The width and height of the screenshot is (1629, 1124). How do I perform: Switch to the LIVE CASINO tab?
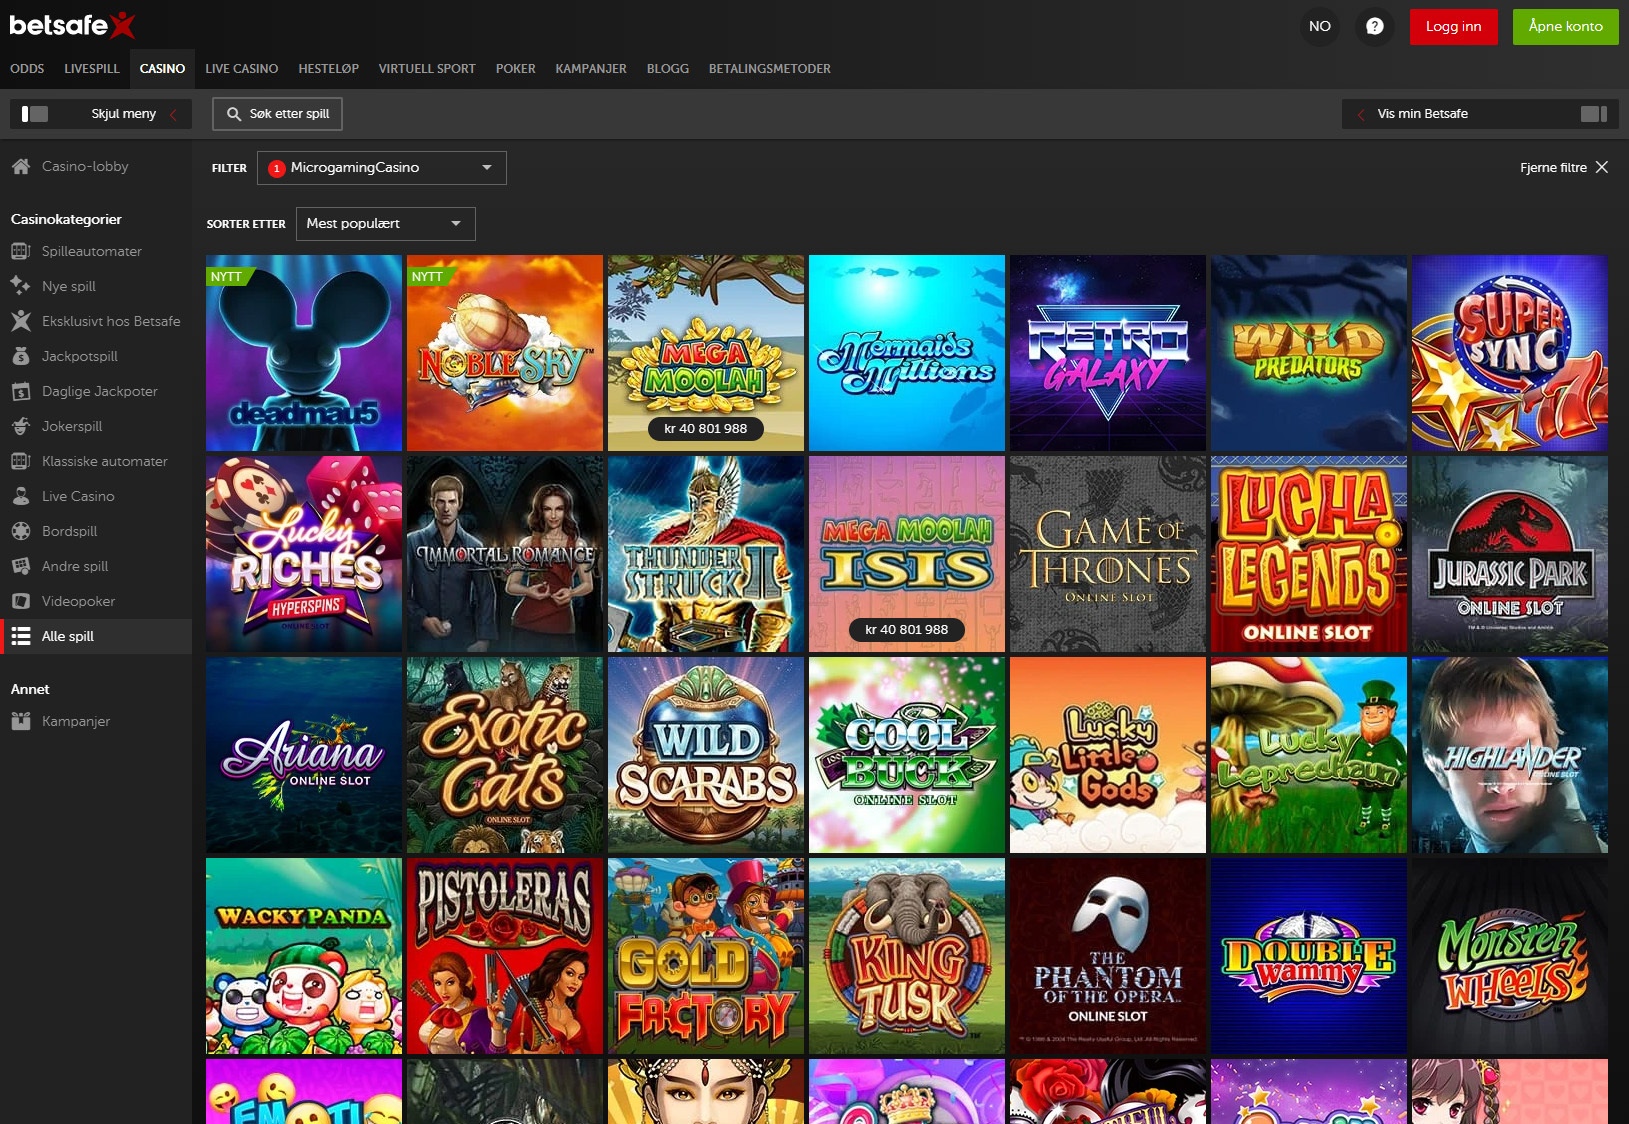click(x=241, y=68)
